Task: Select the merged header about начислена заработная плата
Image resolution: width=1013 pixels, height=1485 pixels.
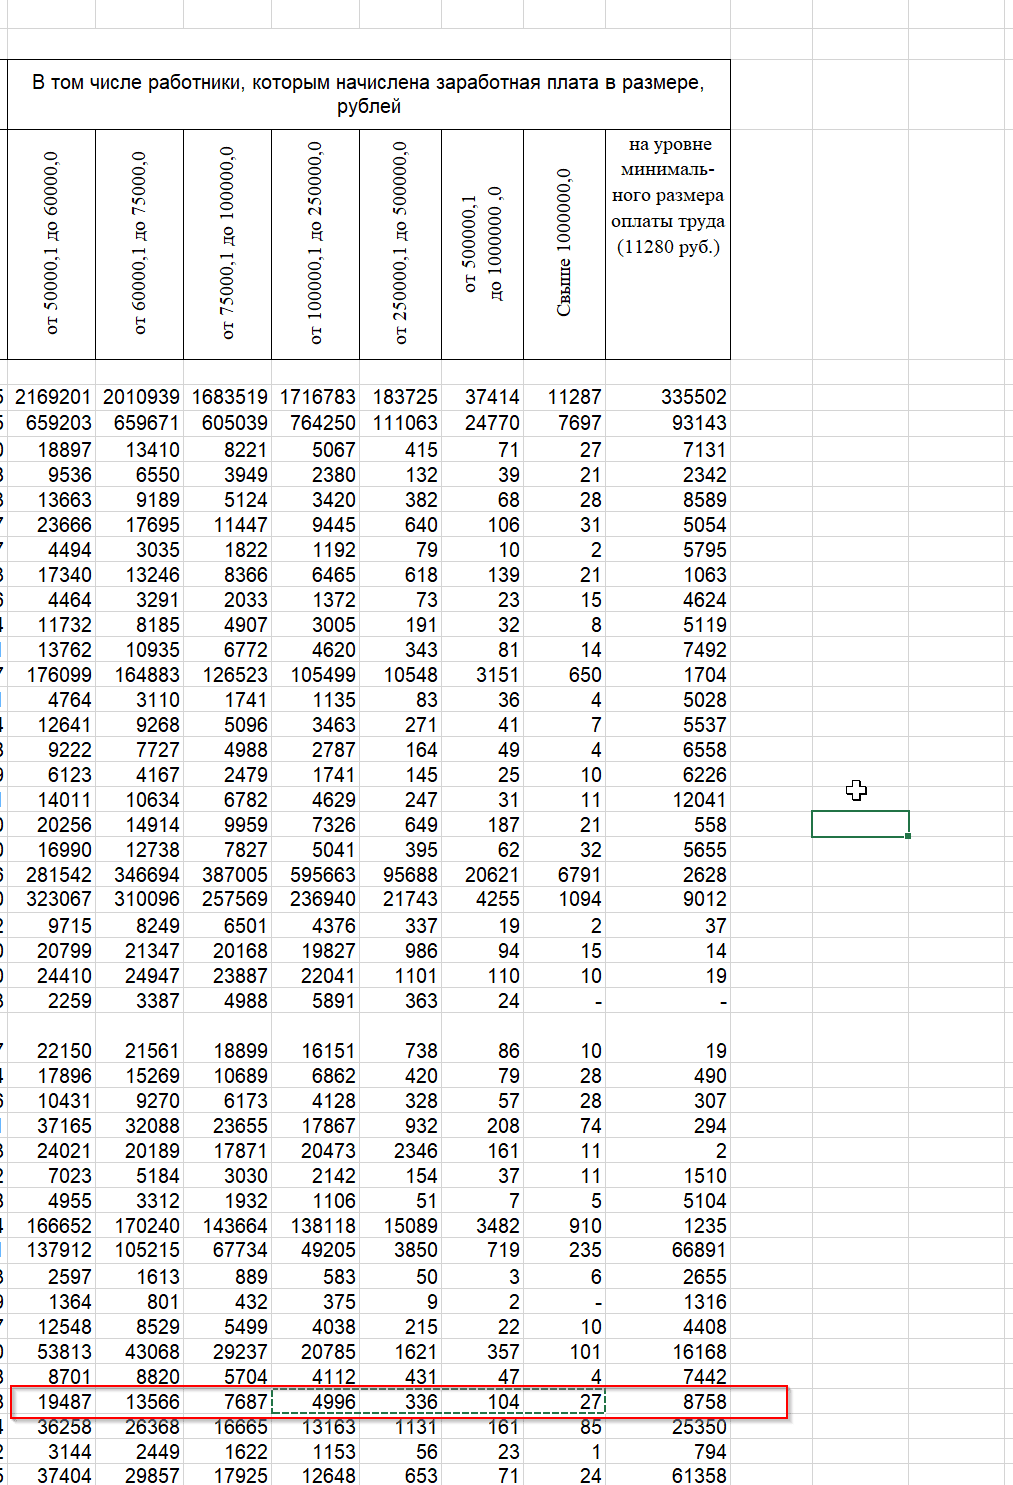Action: (368, 94)
